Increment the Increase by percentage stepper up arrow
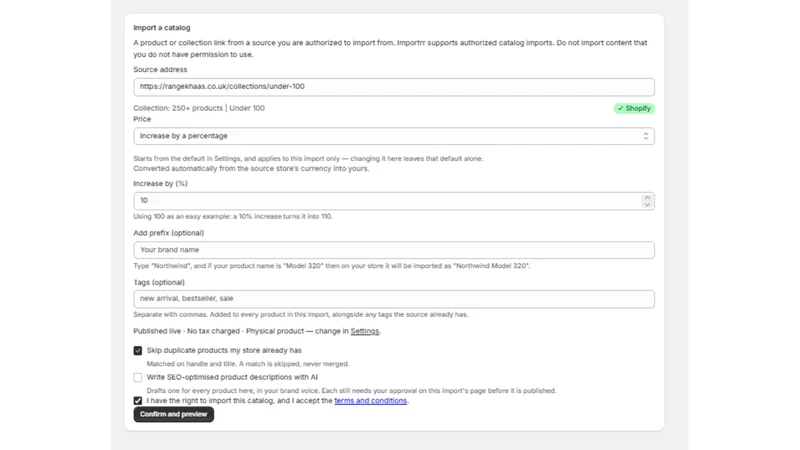Viewport: 800px width, 450px height. point(647,197)
